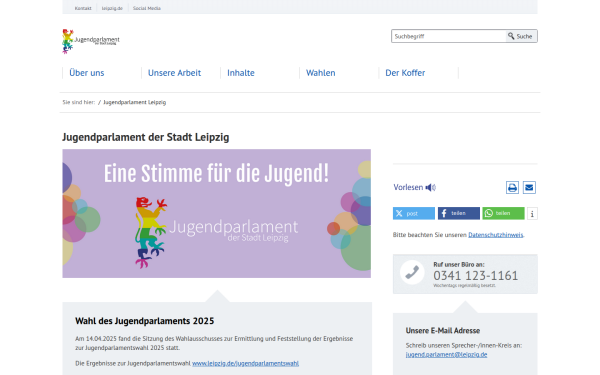The image size is (600, 375).
Task: Click the 'Sie sind hier:' breadcrumb label
Action: point(79,102)
